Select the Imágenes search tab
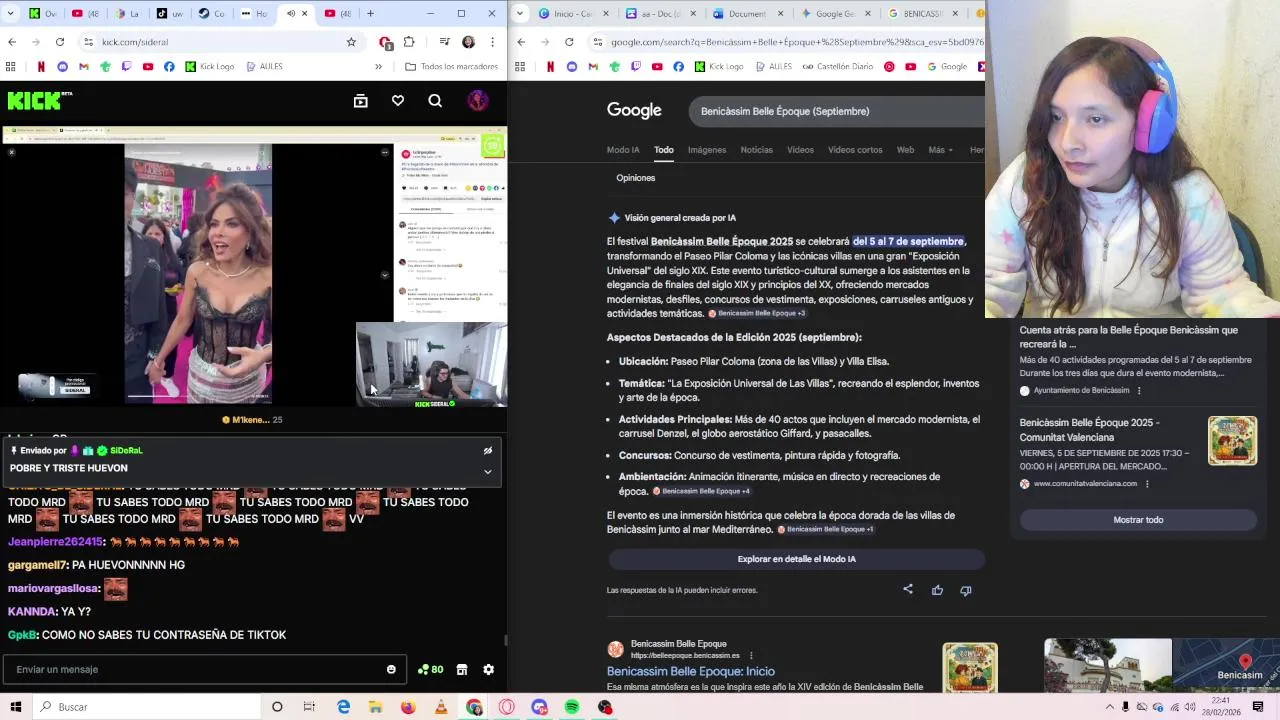 pos(707,150)
